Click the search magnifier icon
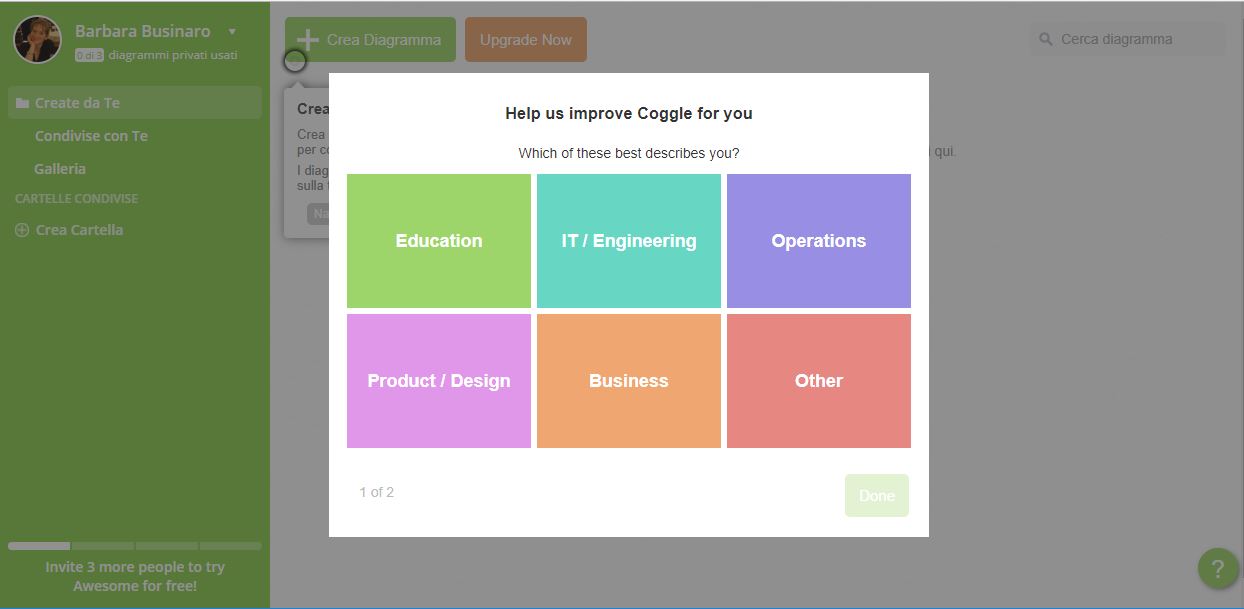1244x609 pixels. click(1046, 40)
